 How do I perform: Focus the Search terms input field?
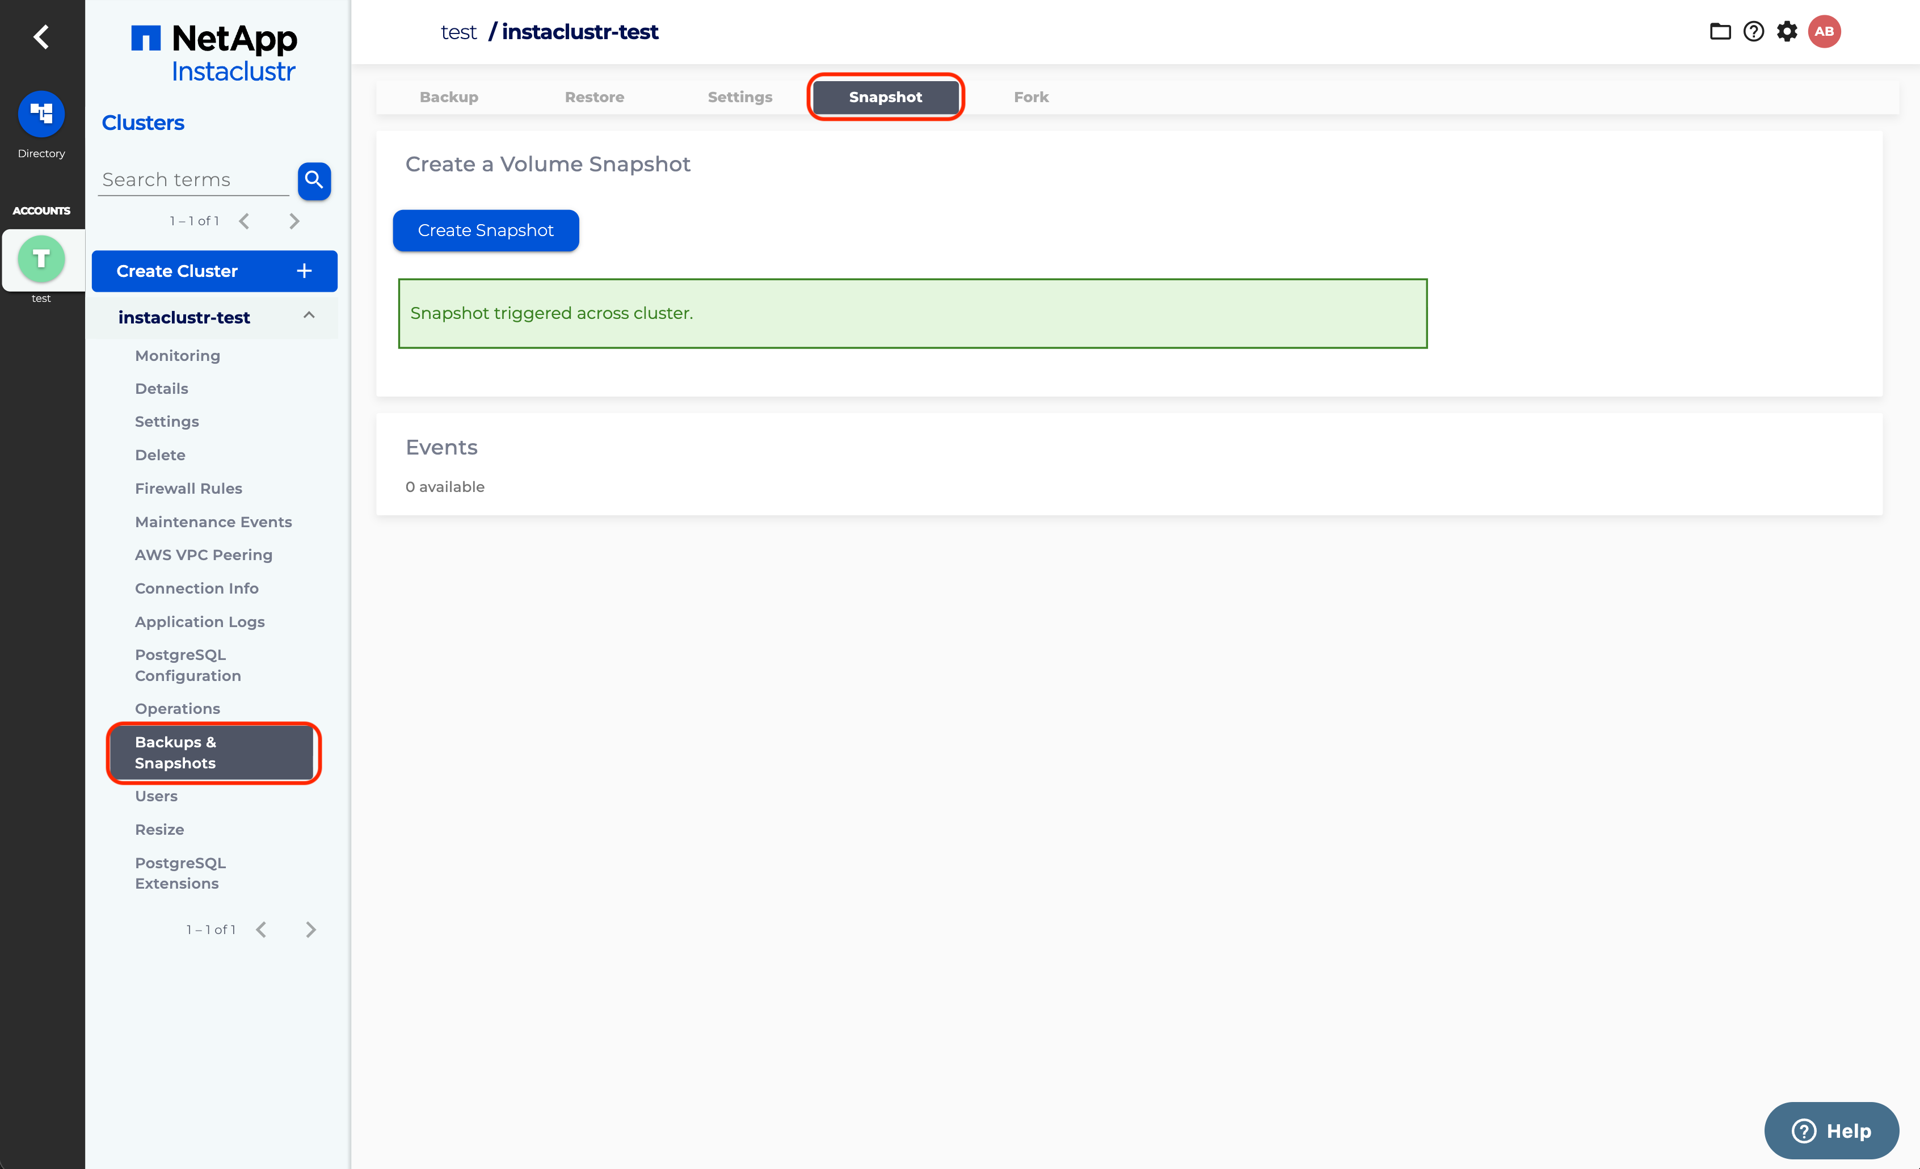point(194,180)
